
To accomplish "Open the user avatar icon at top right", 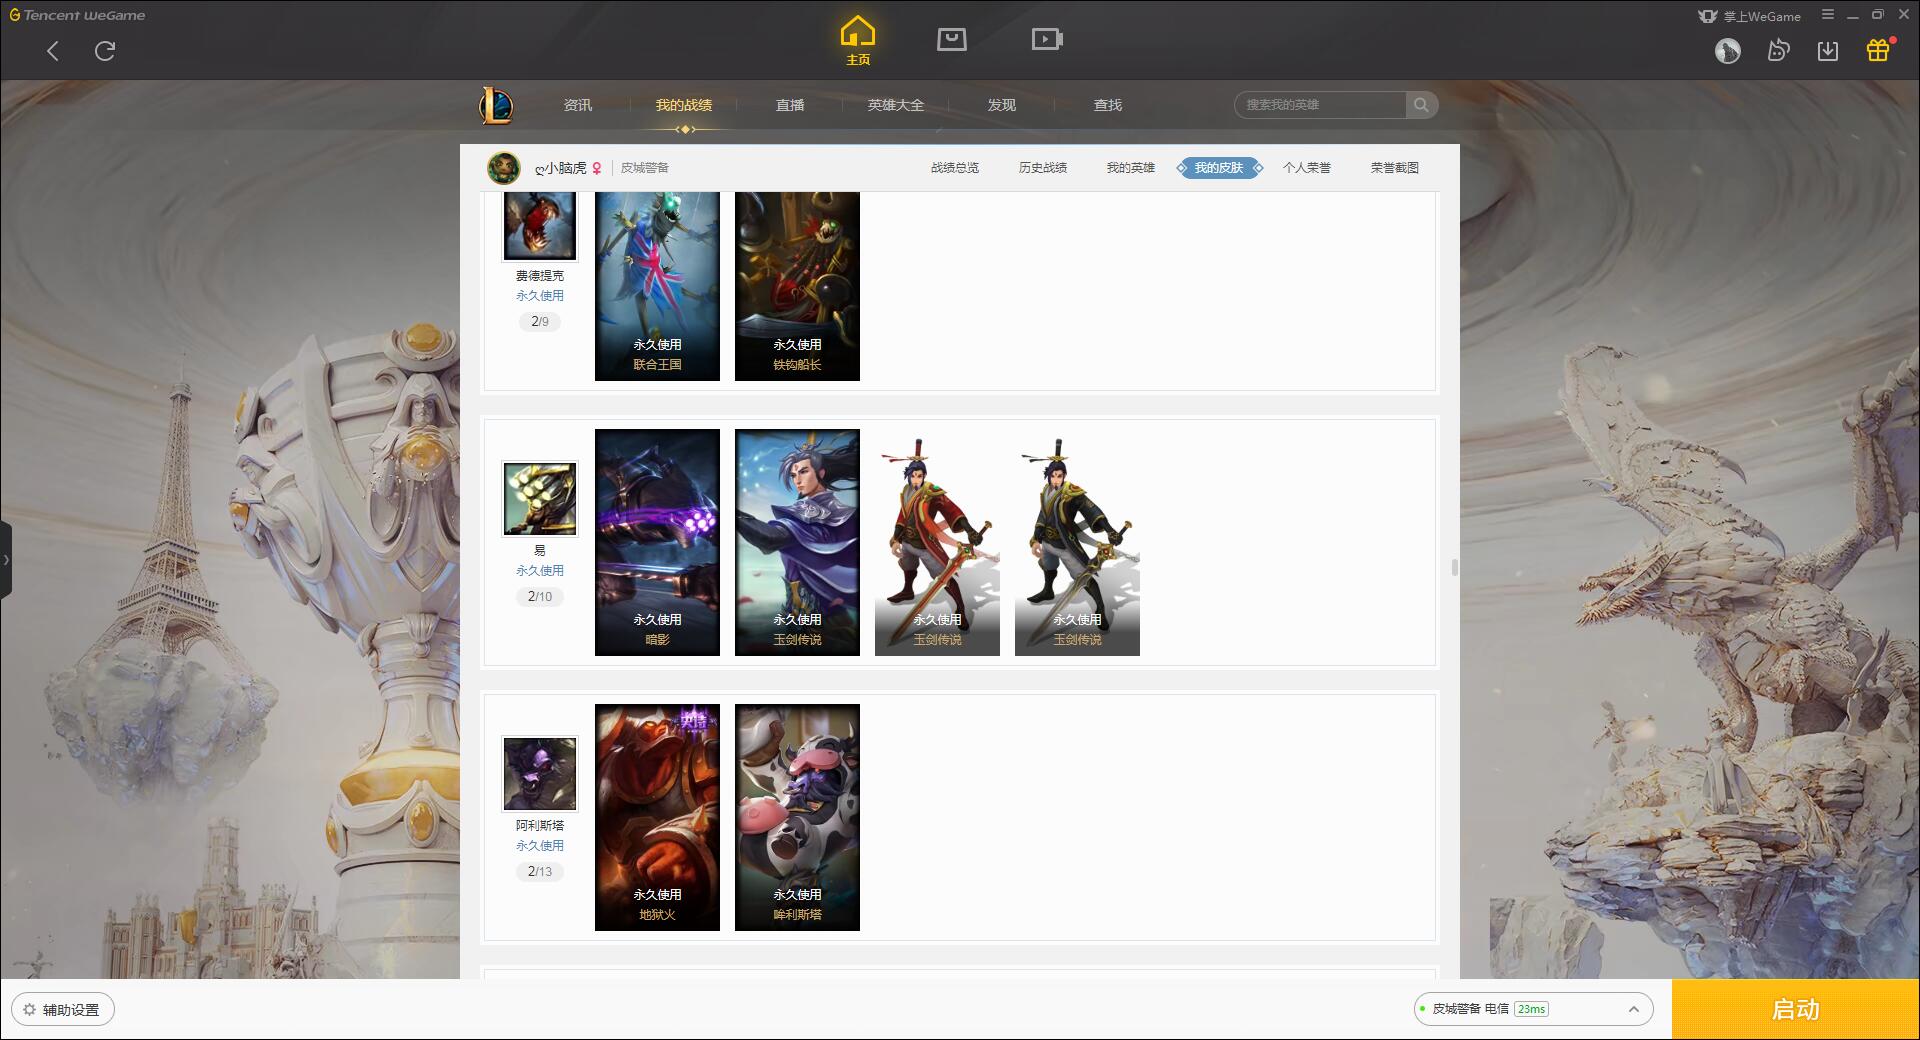I will pos(1727,51).
